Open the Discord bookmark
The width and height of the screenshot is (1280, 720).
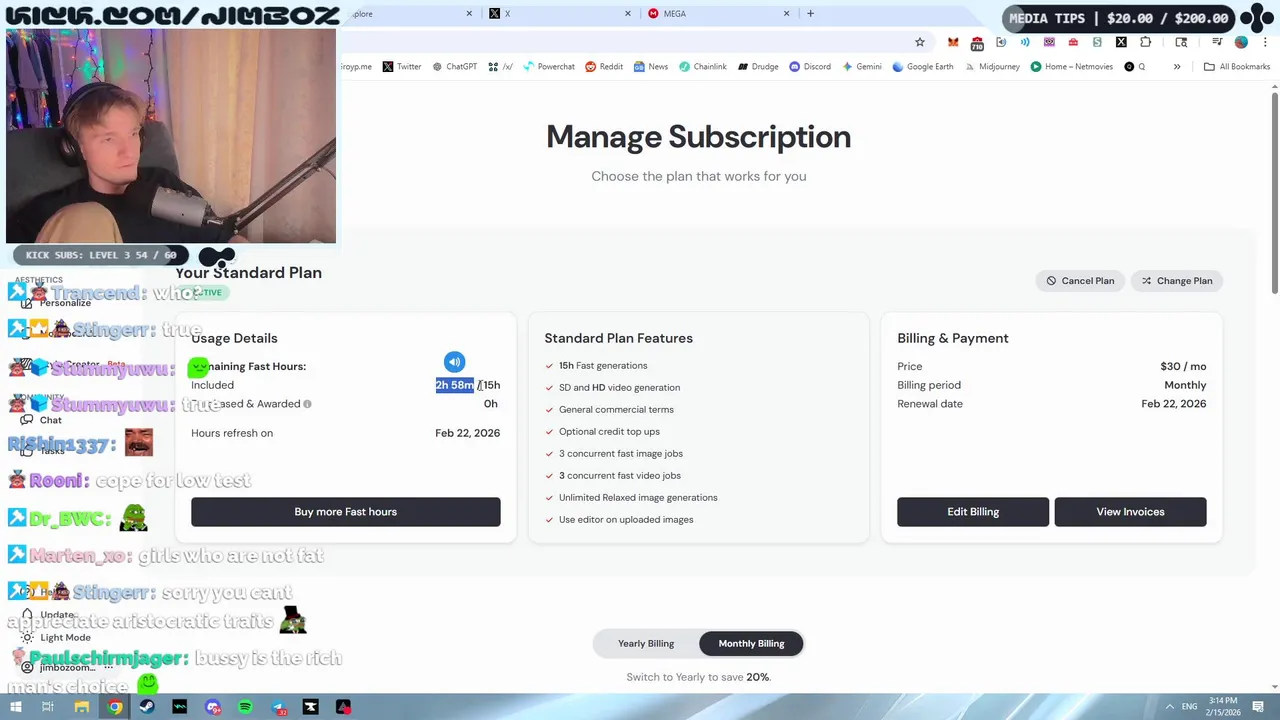tap(810, 67)
